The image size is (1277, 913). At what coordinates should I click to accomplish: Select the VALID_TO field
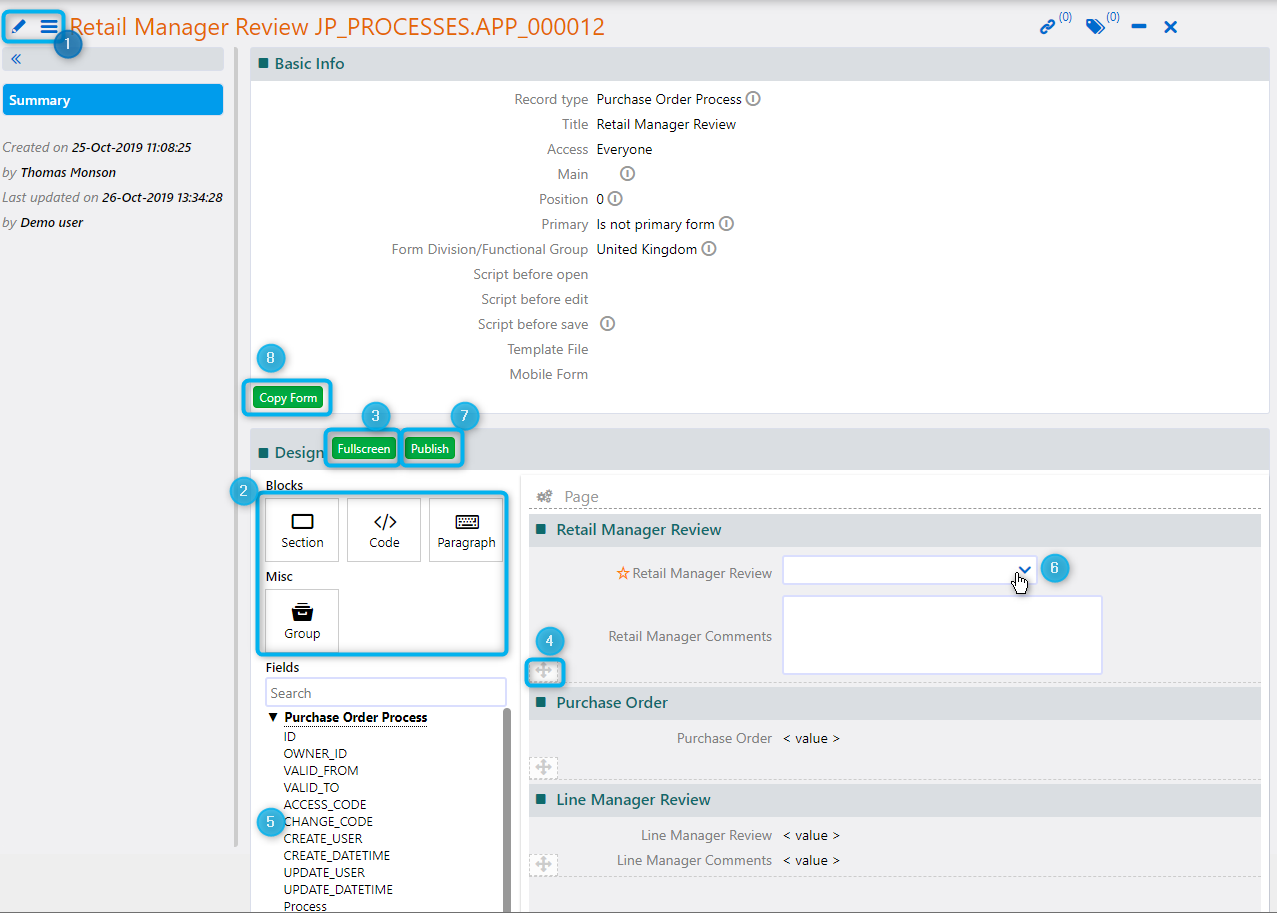click(311, 787)
